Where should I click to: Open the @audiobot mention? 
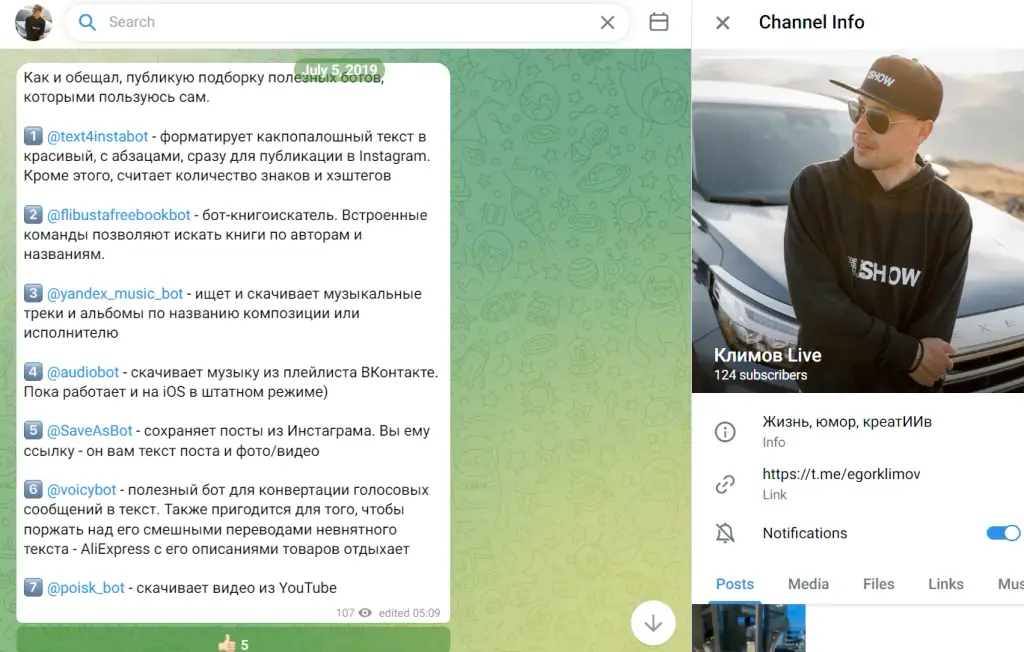pos(83,372)
